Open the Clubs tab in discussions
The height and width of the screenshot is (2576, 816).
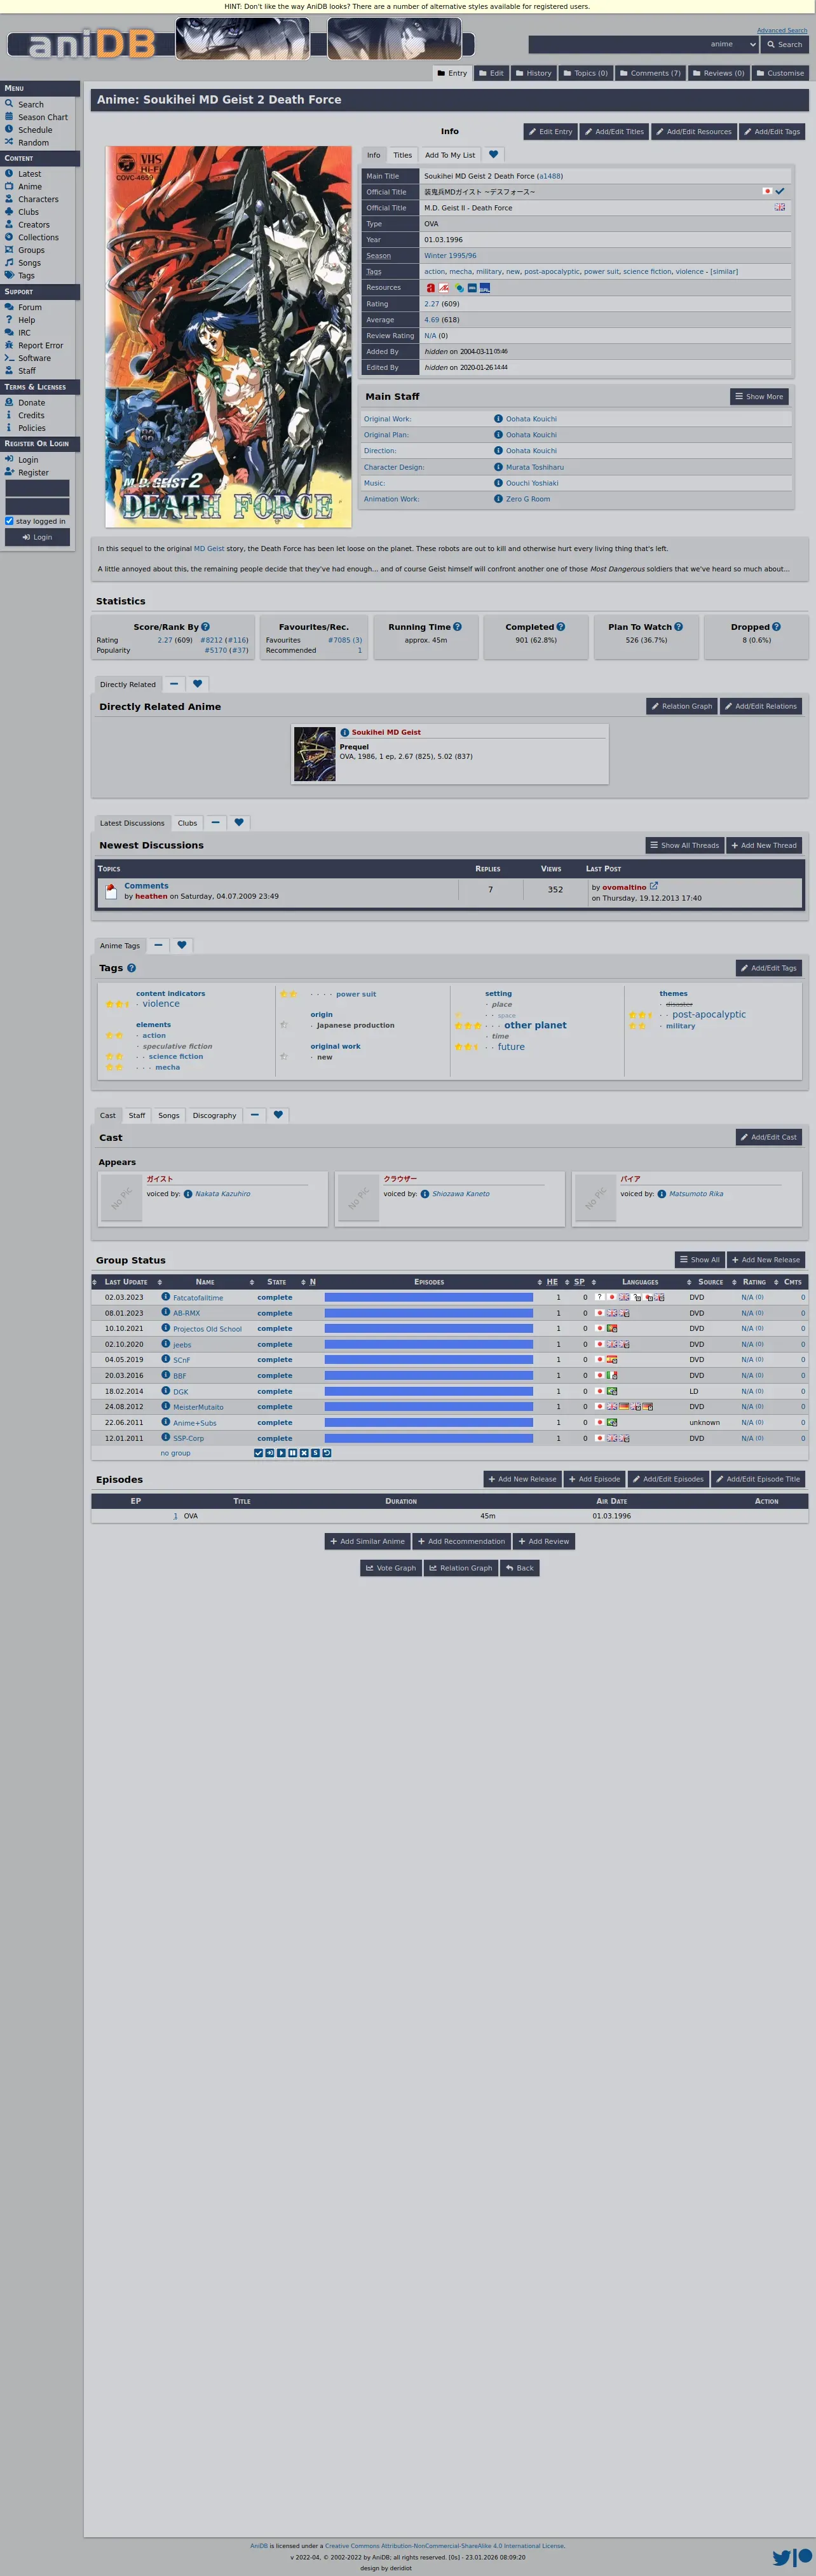point(187,823)
